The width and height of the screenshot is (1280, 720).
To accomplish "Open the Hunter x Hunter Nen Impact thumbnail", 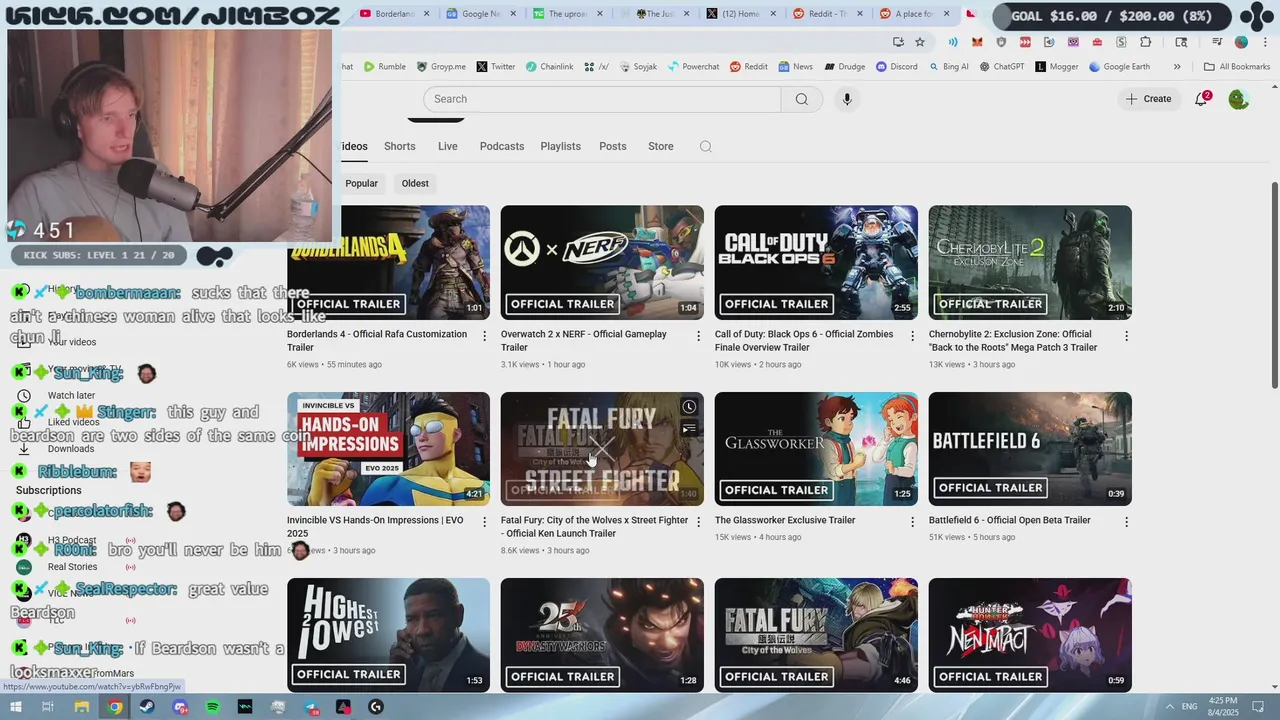I will [x=1030, y=635].
